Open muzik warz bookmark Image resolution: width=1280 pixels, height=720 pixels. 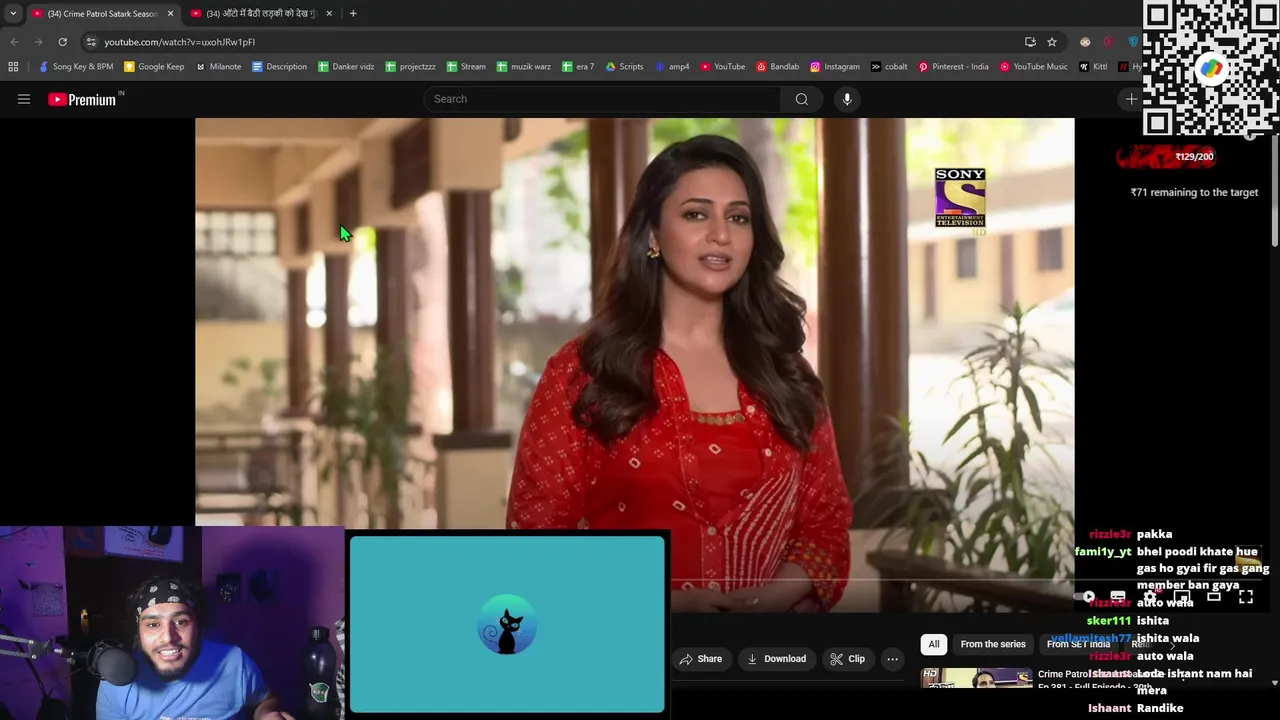(523, 67)
